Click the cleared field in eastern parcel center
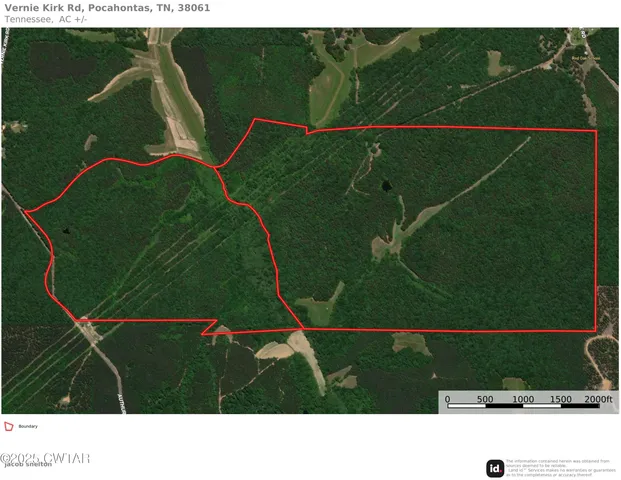 coord(386,246)
